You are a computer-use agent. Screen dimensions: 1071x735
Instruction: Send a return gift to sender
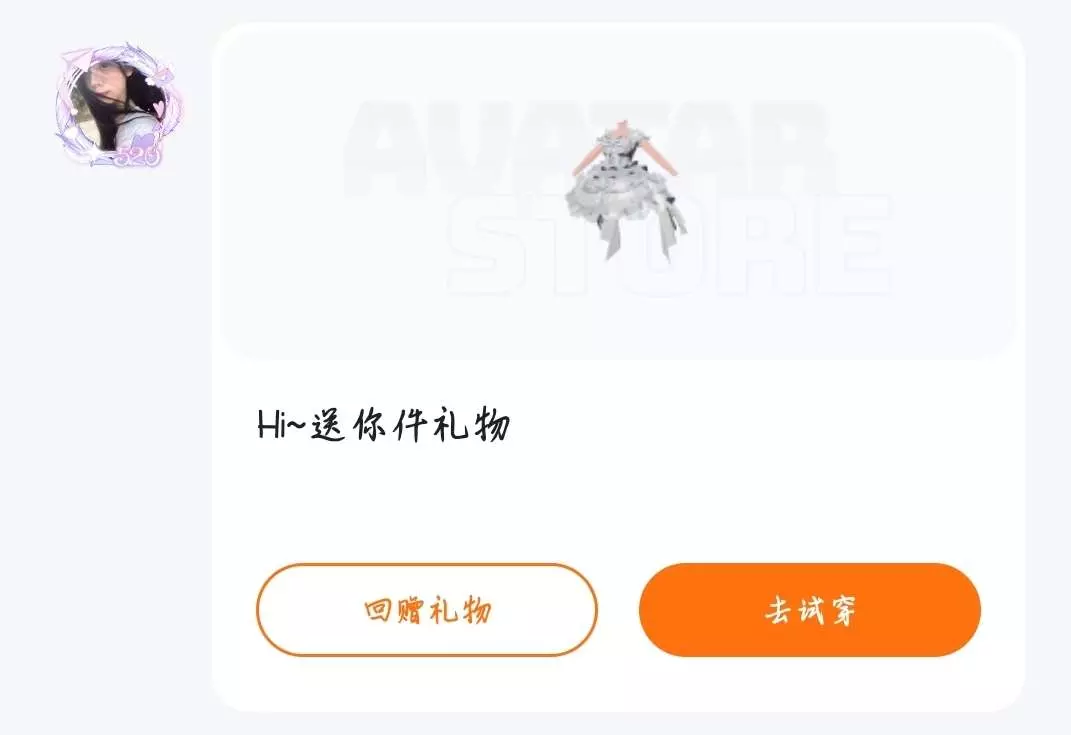(427, 610)
